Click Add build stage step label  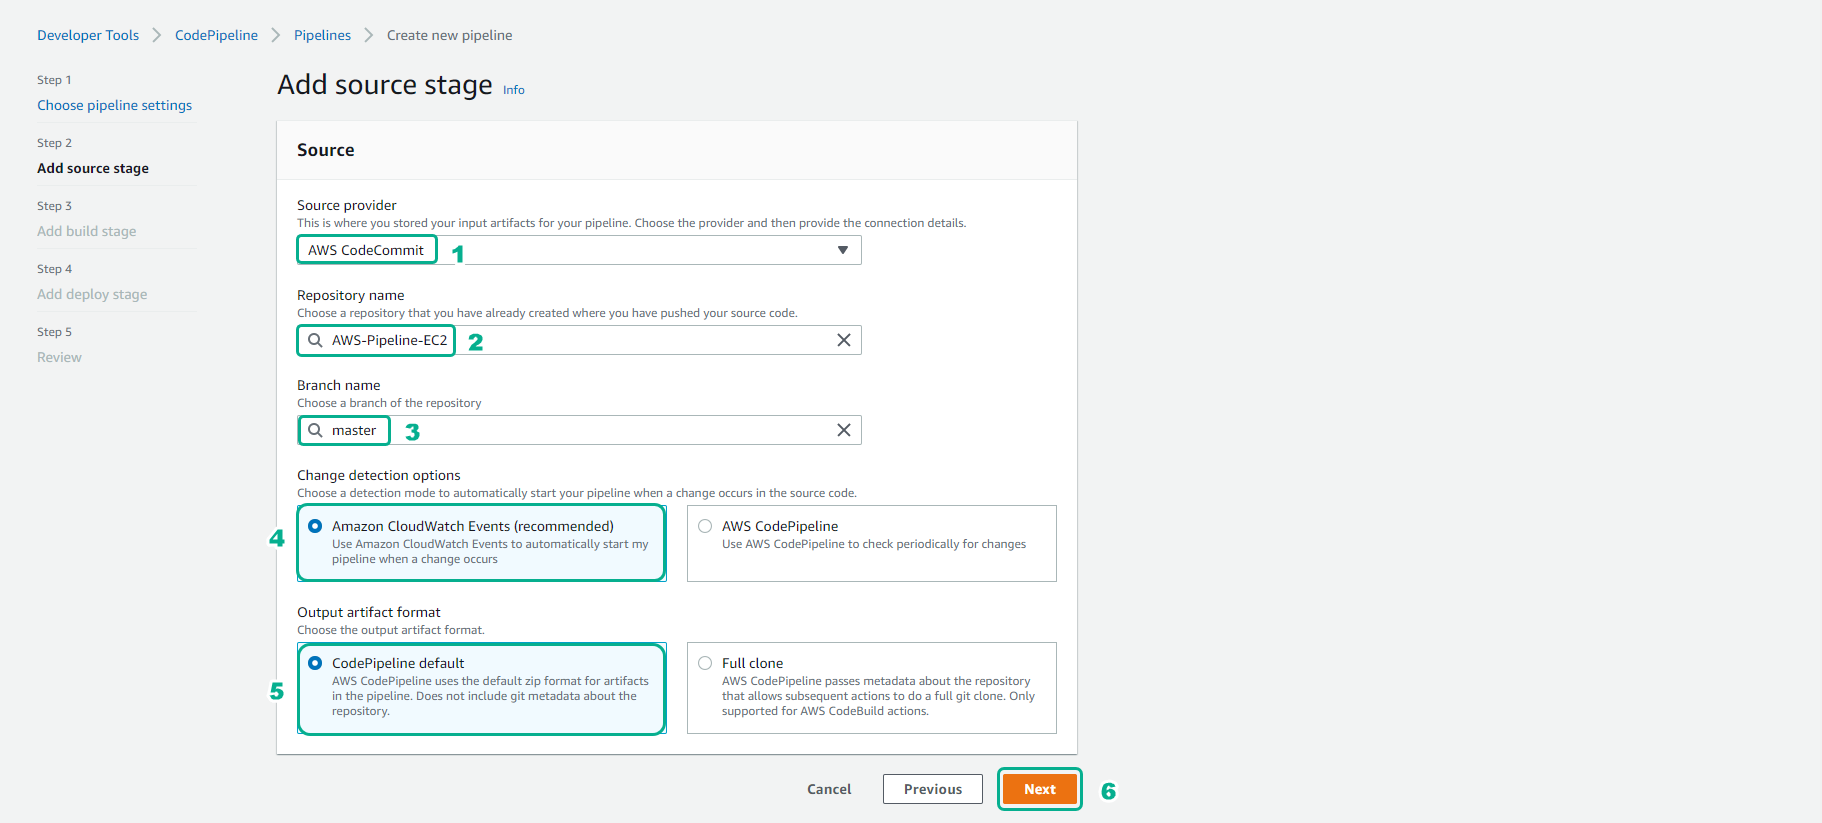(87, 231)
